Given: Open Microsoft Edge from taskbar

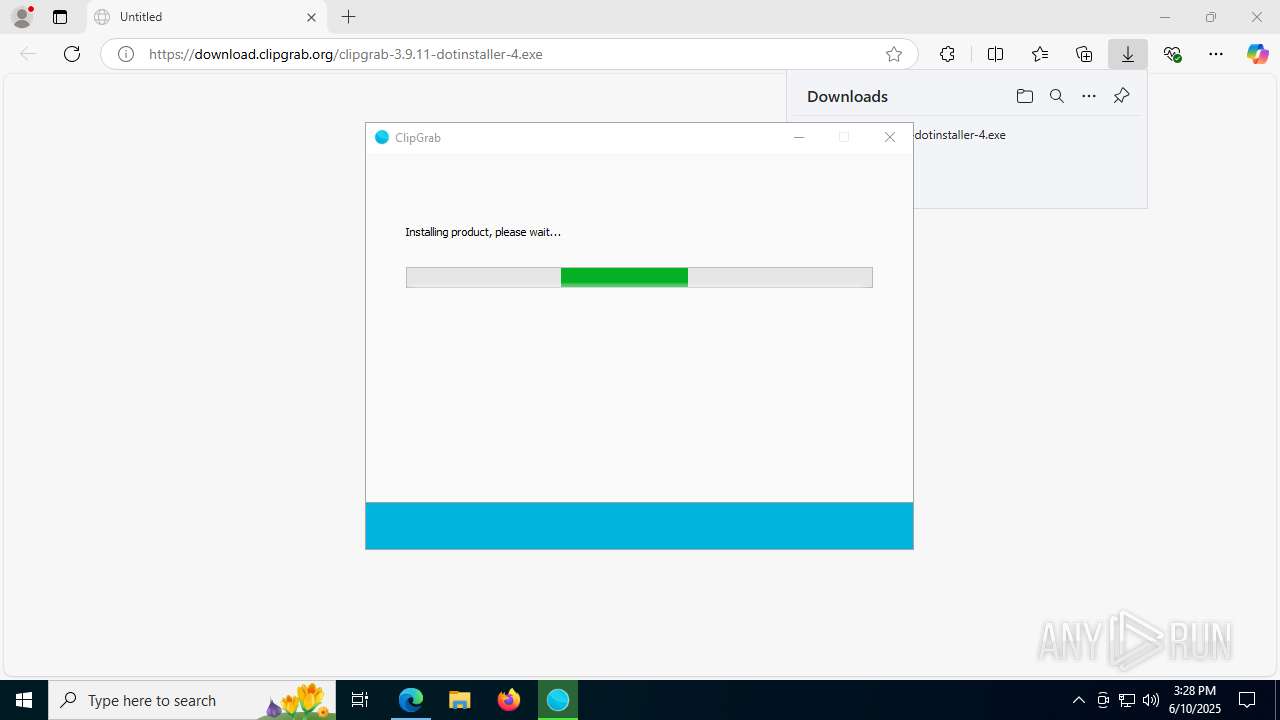Looking at the screenshot, I should click(411, 700).
